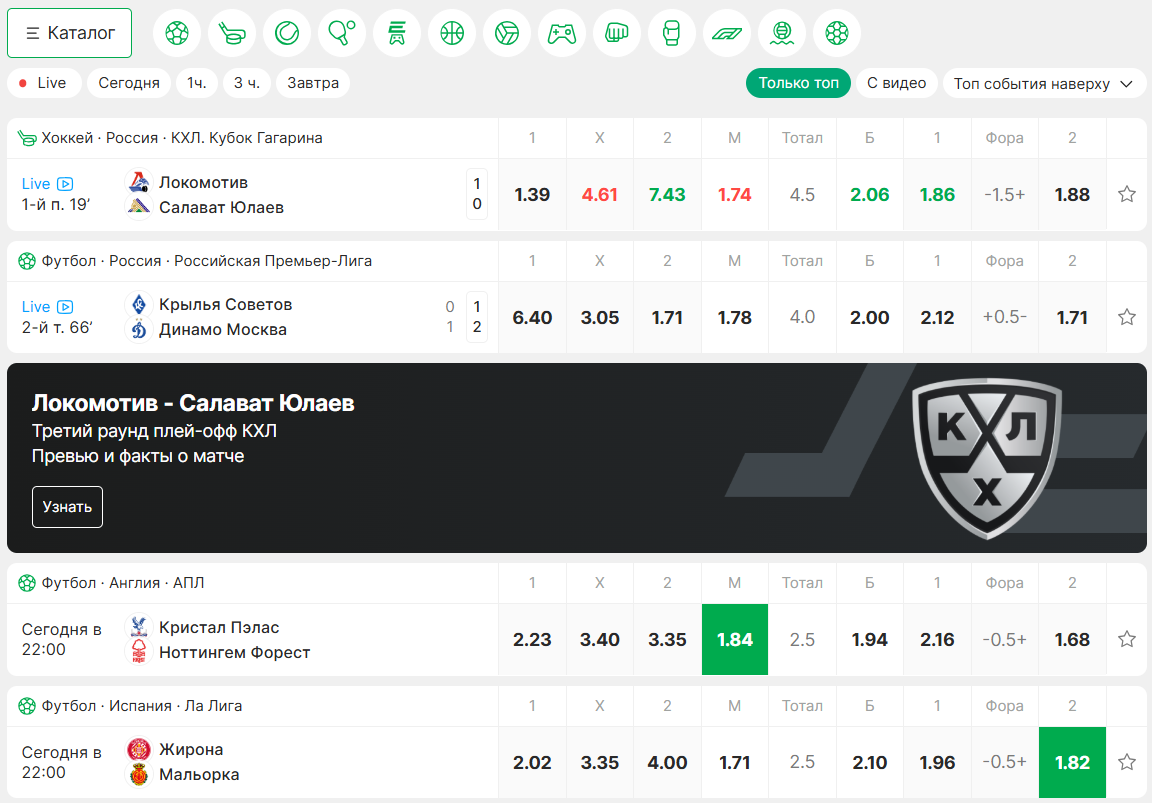
Task: Select over-total odds 2.06 in hockey match
Action: click(x=869, y=195)
